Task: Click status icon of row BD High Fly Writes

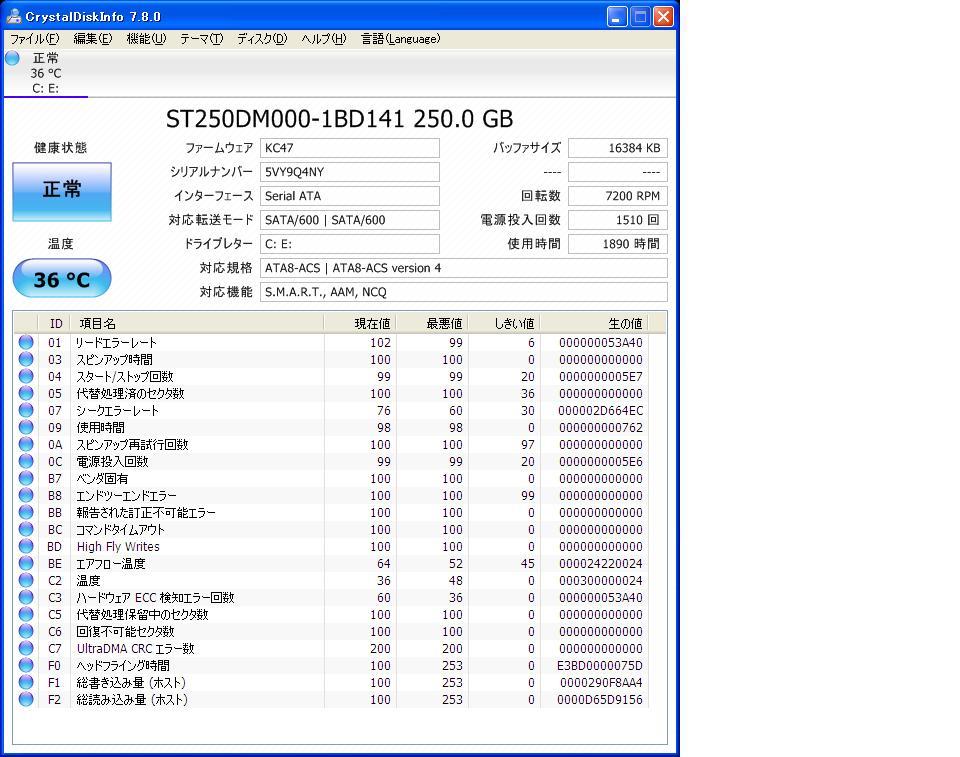Action: click(x=26, y=546)
